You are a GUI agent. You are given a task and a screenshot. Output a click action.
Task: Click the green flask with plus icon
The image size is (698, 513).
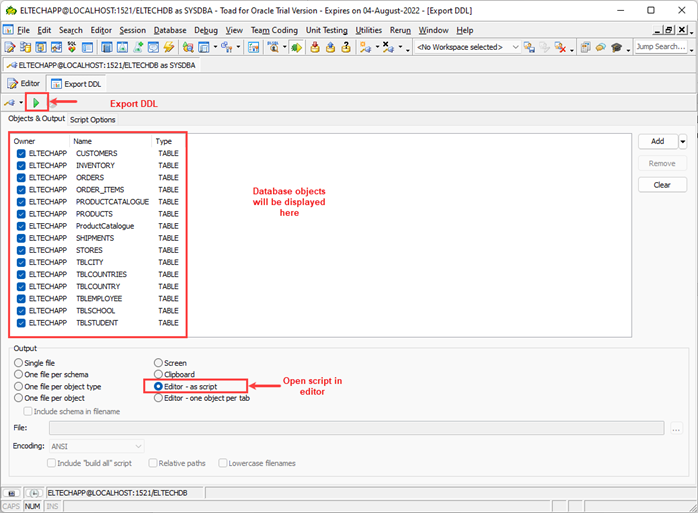tap(138, 47)
